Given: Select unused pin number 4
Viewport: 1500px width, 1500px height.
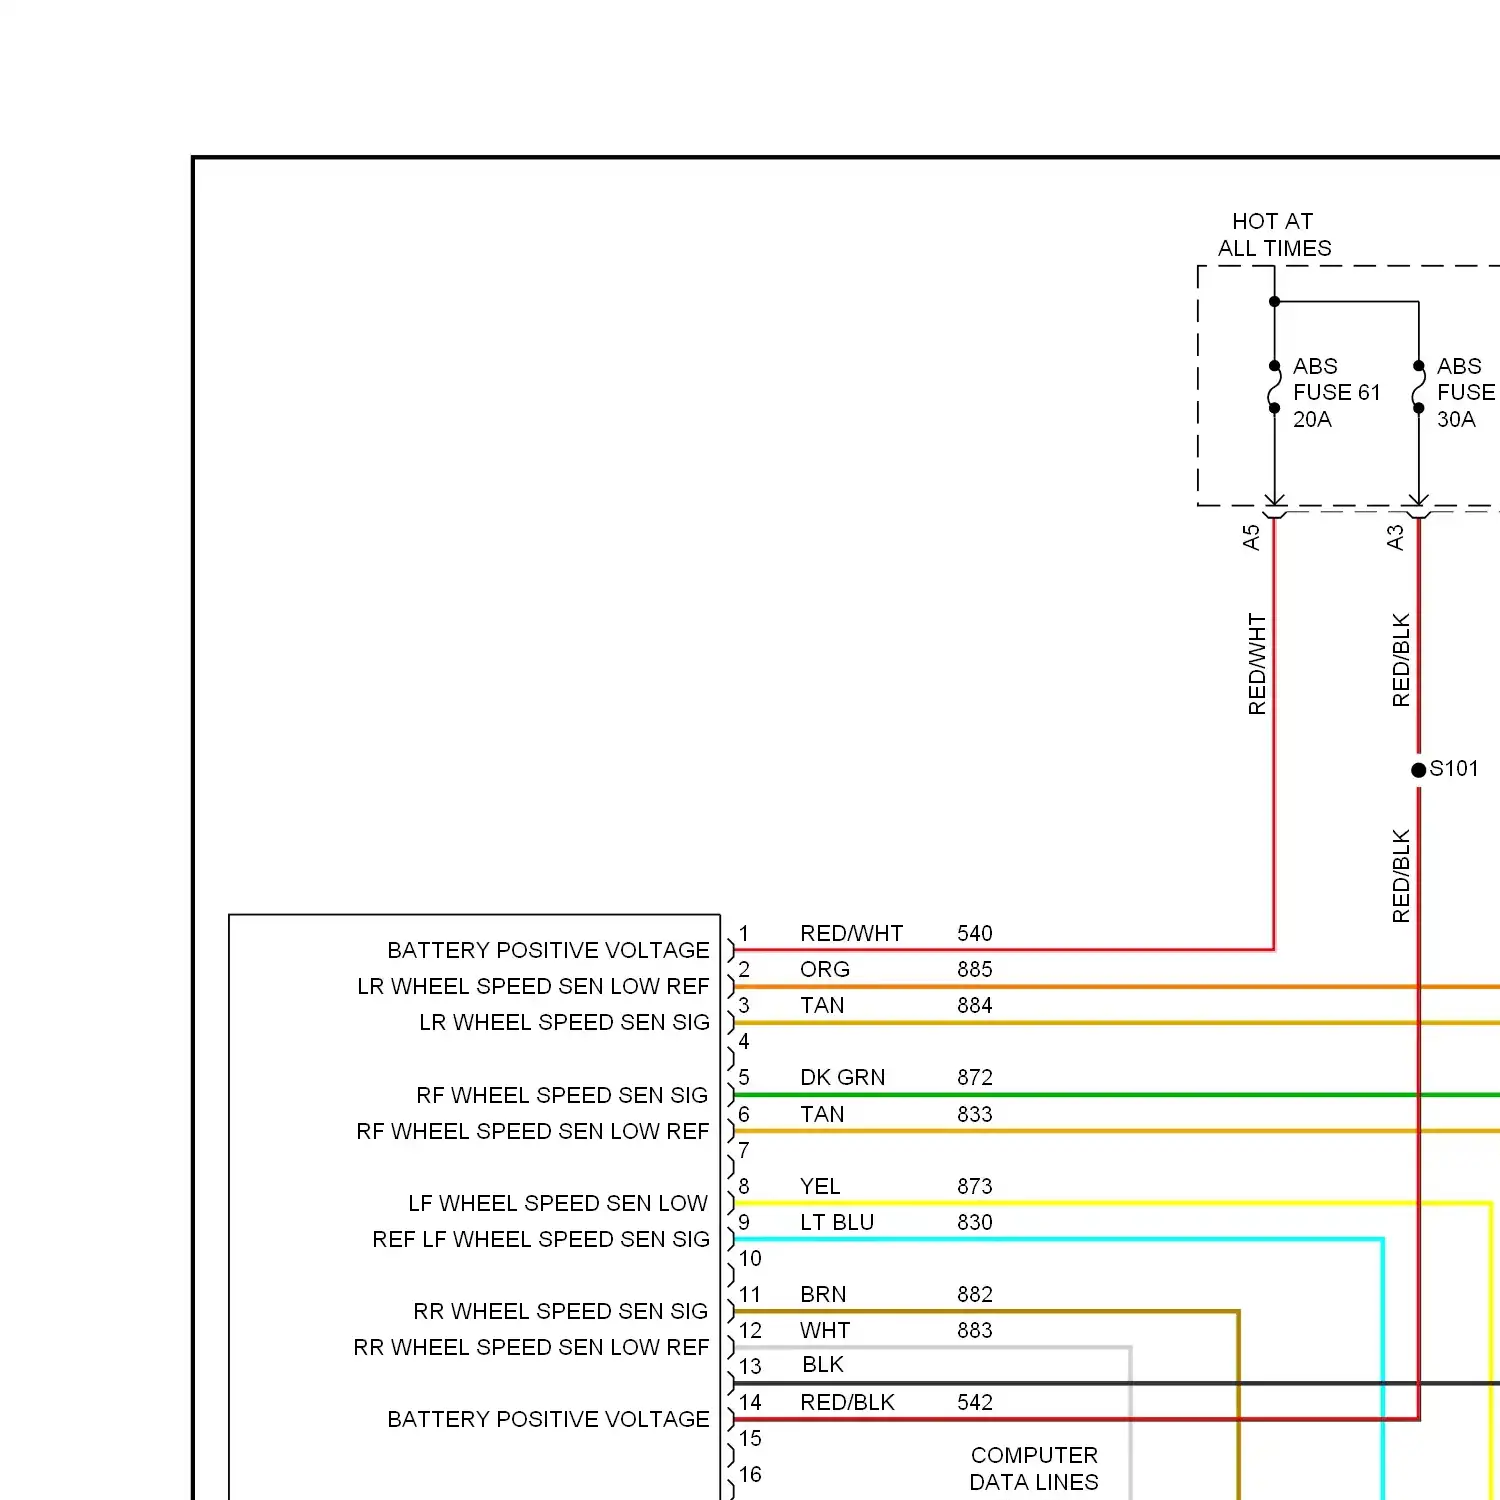Looking at the screenshot, I should pyautogui.click(x=744, y=1041).
